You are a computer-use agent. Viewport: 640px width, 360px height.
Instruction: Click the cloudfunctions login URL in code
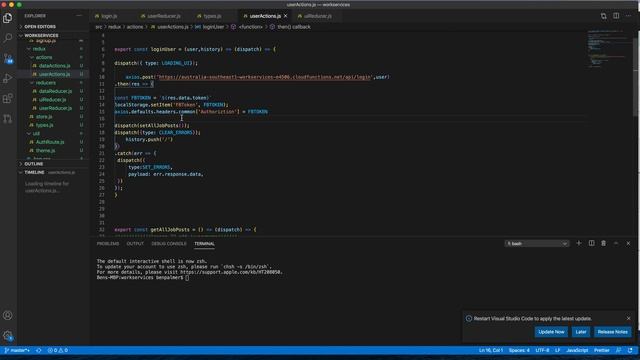click(264, 77)
